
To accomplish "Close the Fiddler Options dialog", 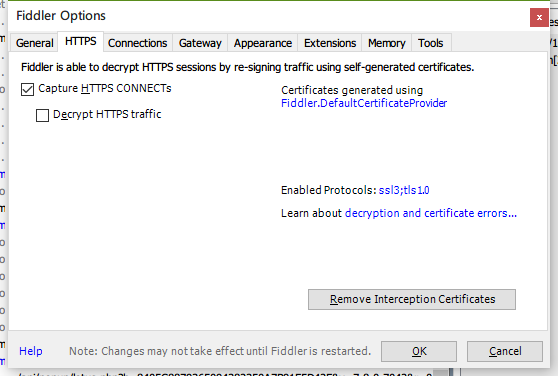I will [539, 17].
